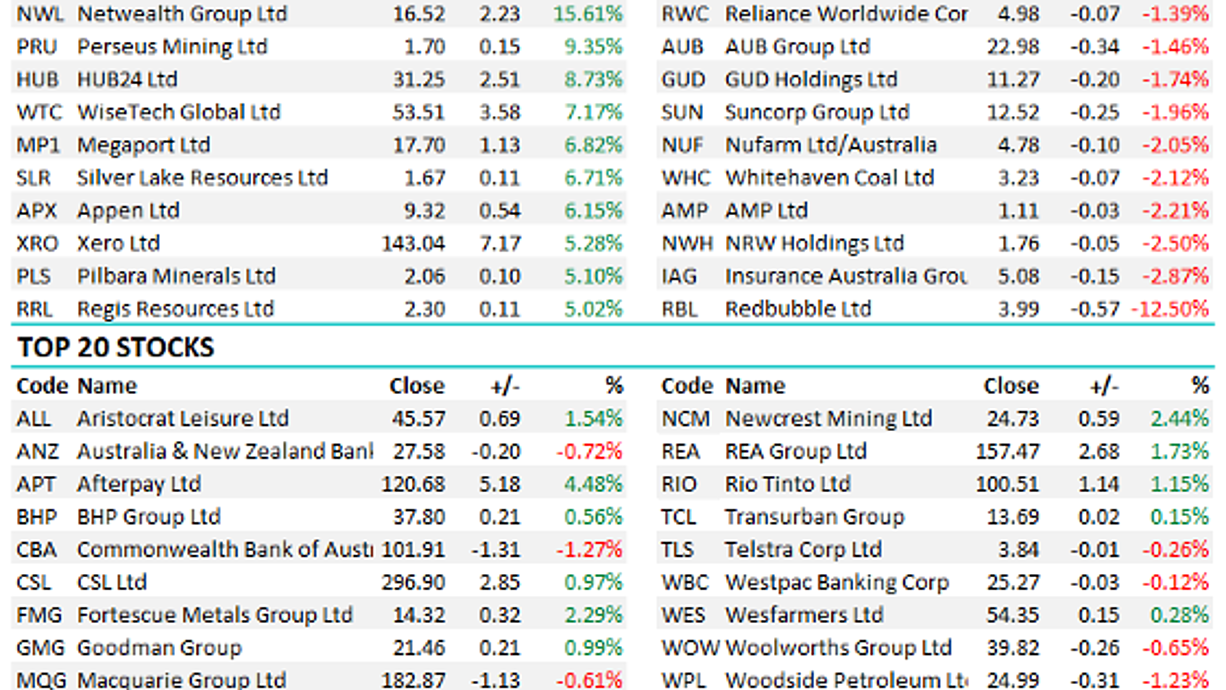Click AMP Ltd company name
The height and width of the screenshot is (690, 1226).
766,211
